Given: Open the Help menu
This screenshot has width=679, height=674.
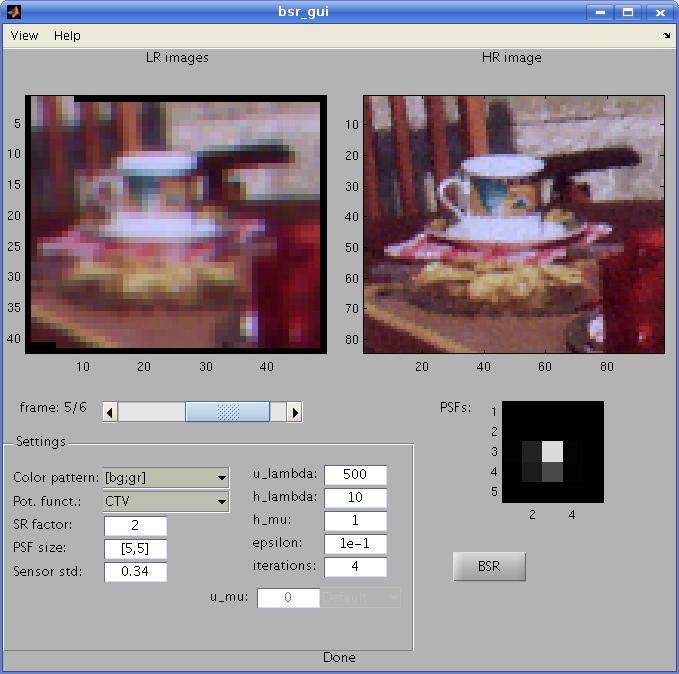Looking at the screenshot, I should point(67,36).
